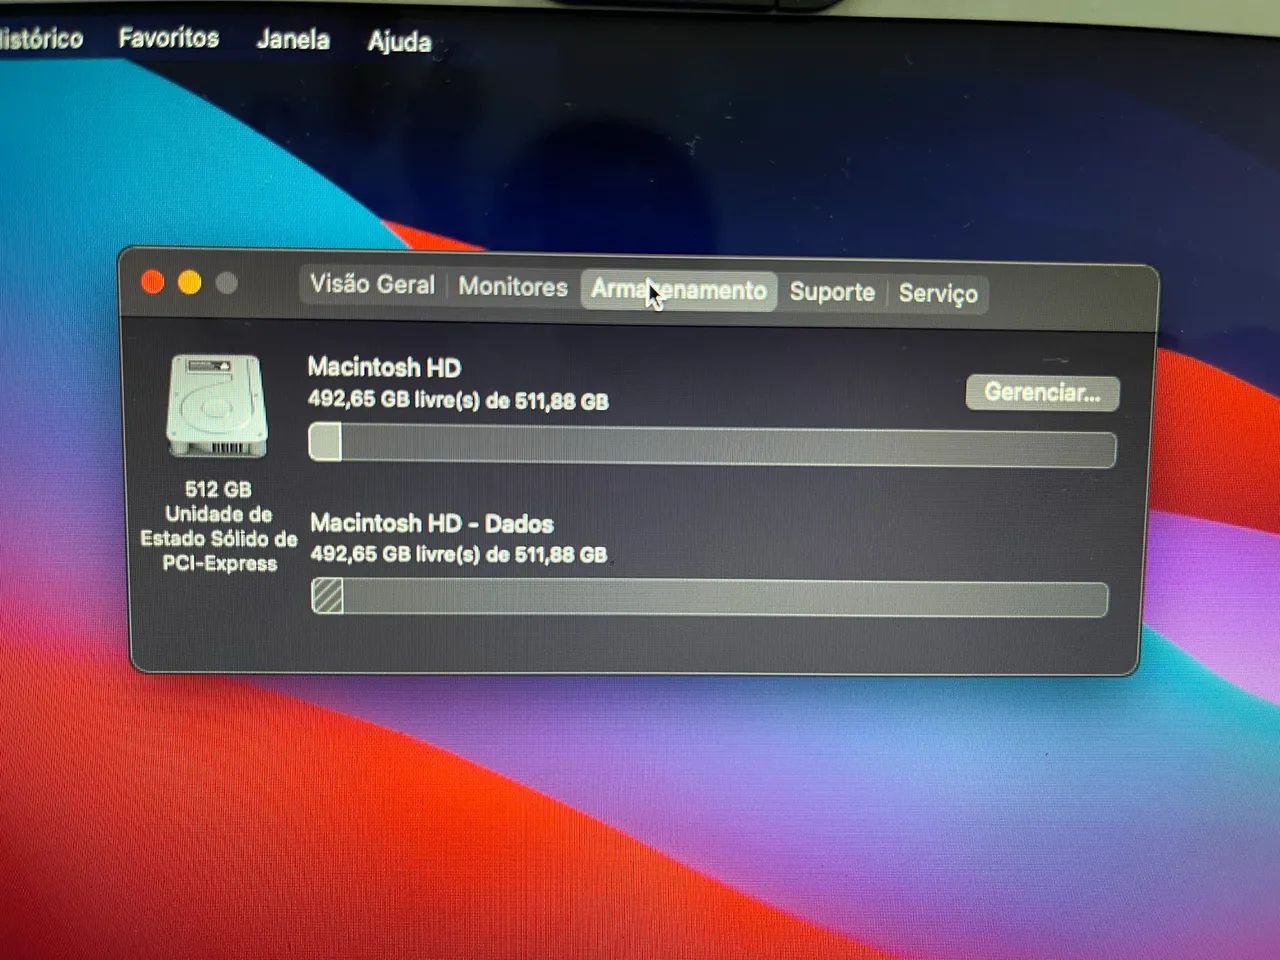Click the 512 GB drive capacity label
1280x960 pixels.
(x=218, y=489)
